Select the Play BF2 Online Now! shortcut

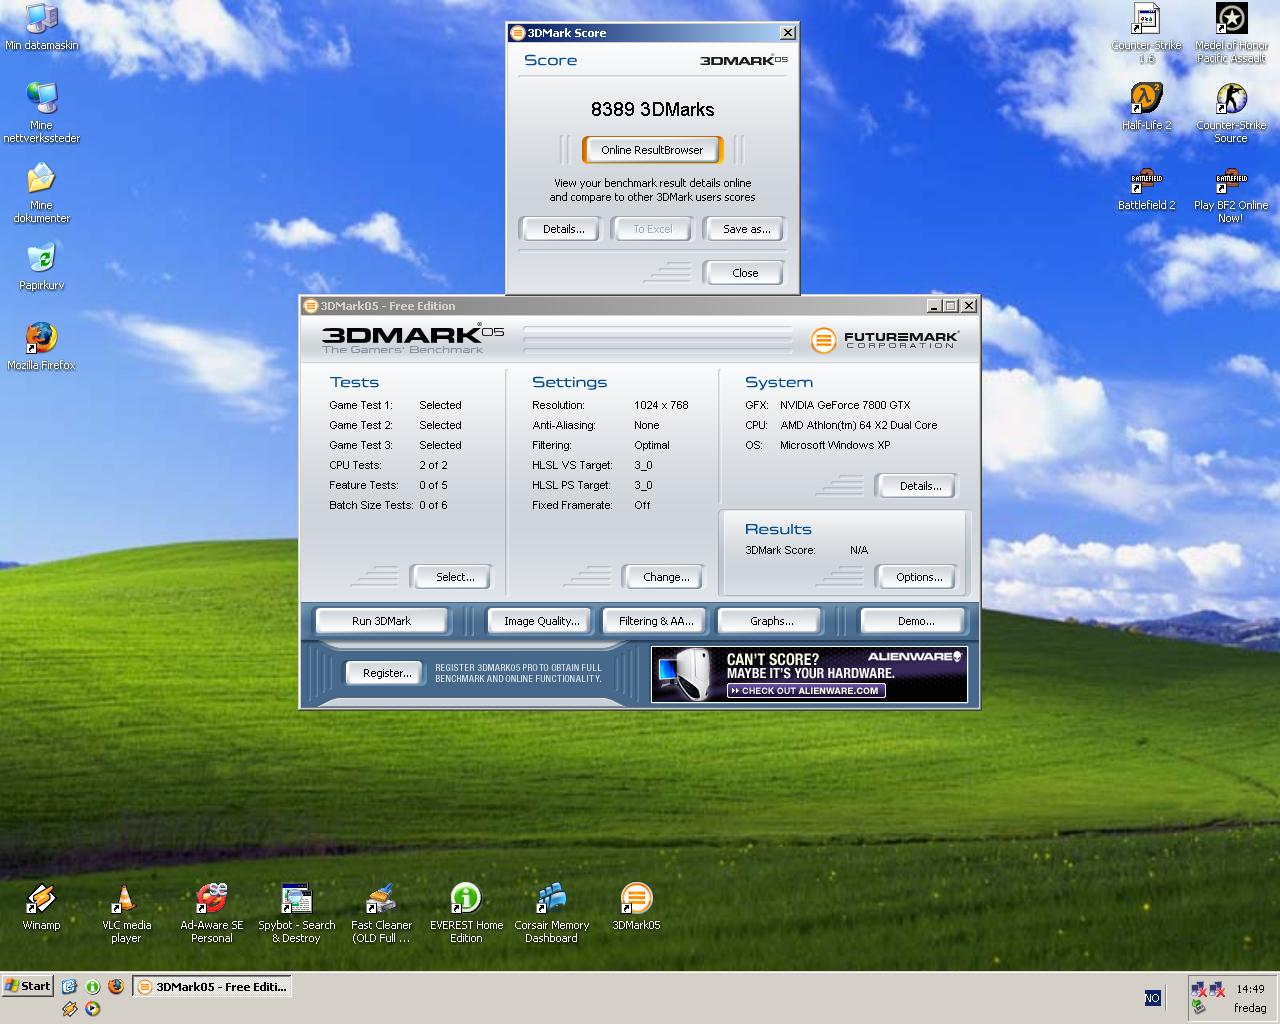tap(1231, 193)
